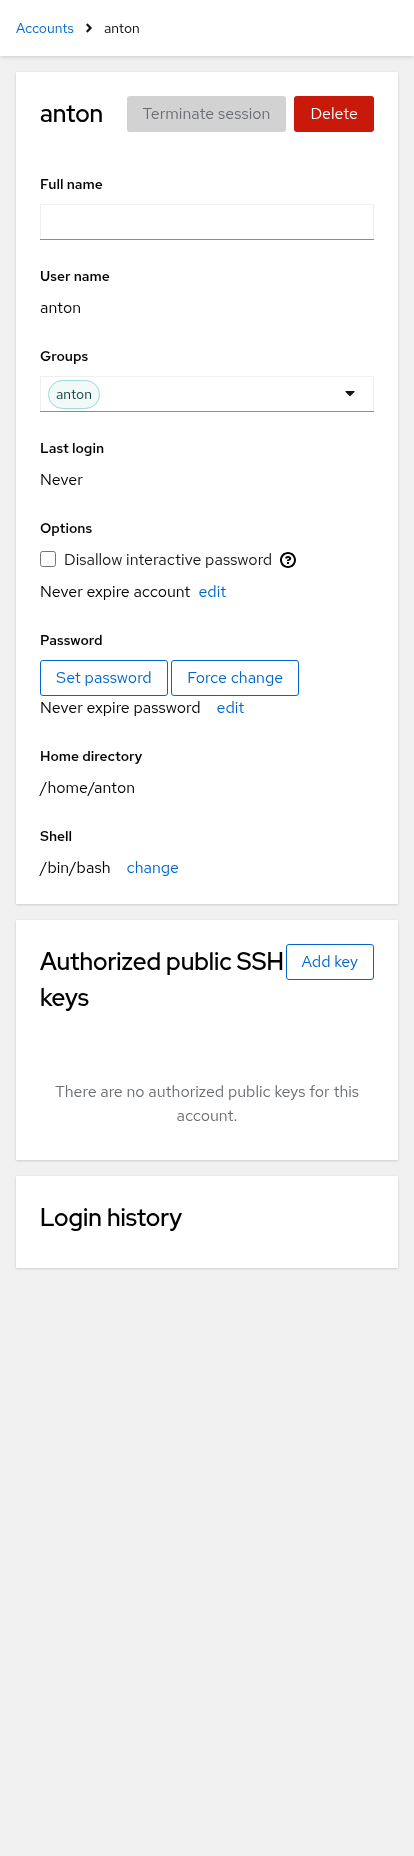
Task: Click the Login history heading
Action: pyautogui.click(x=111, y=1218)
